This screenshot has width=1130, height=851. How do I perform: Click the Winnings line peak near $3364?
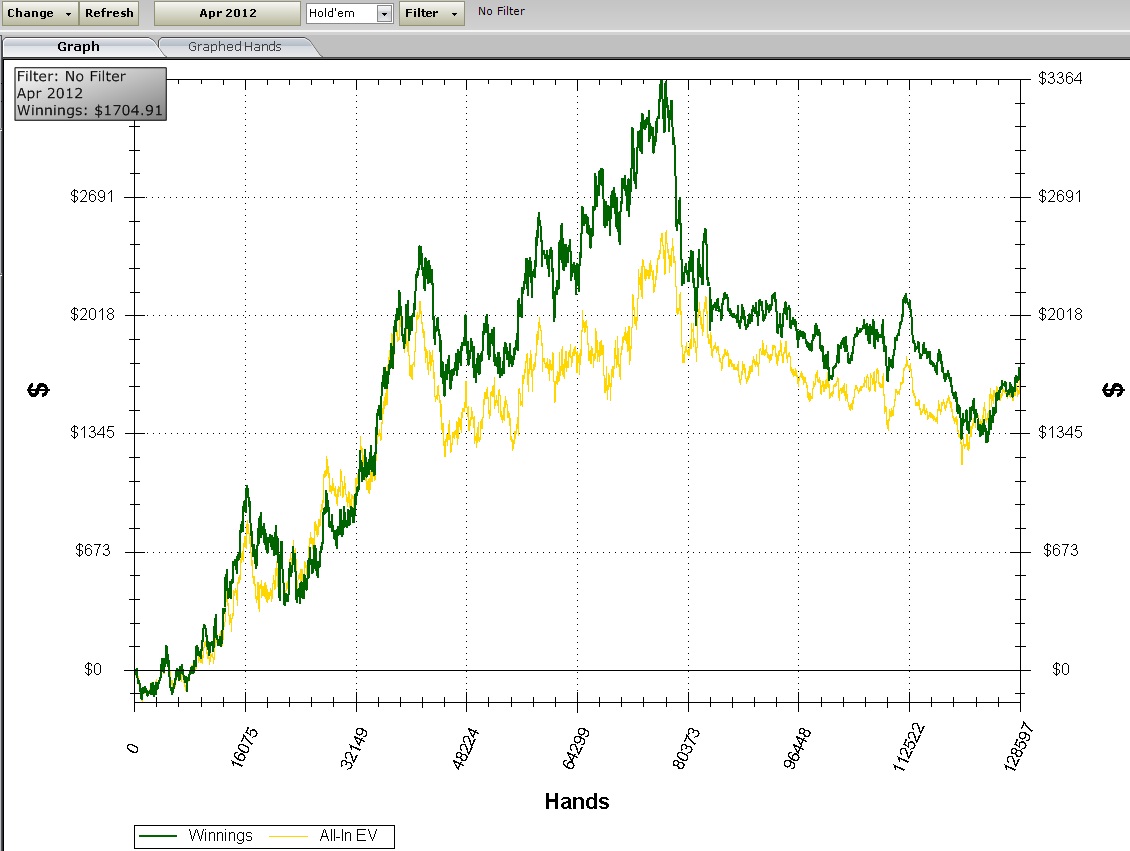[x=662, y=84]
